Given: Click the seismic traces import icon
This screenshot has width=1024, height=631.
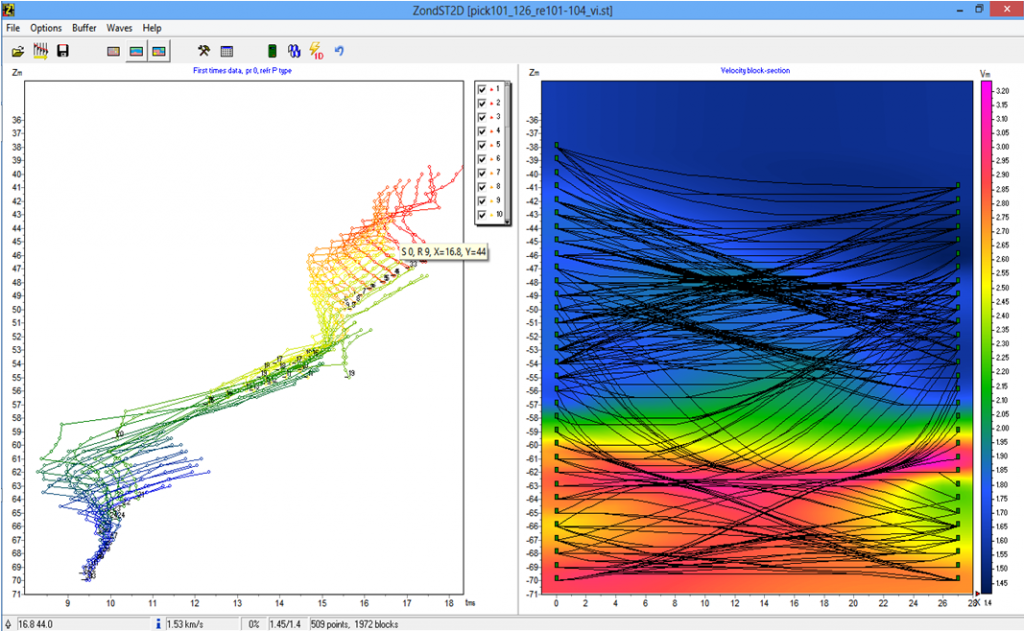Looking at the screenshot, I should 41,51.
